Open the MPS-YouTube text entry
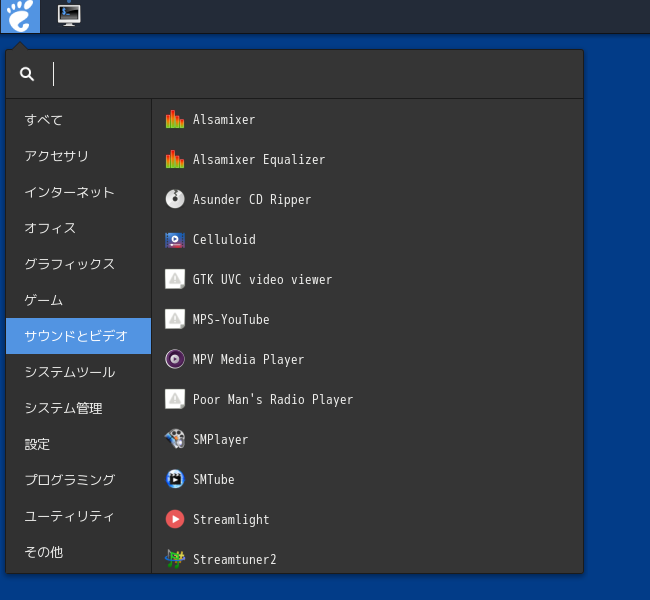The height and width of the screenshot is (600, 650). point(231,319)
